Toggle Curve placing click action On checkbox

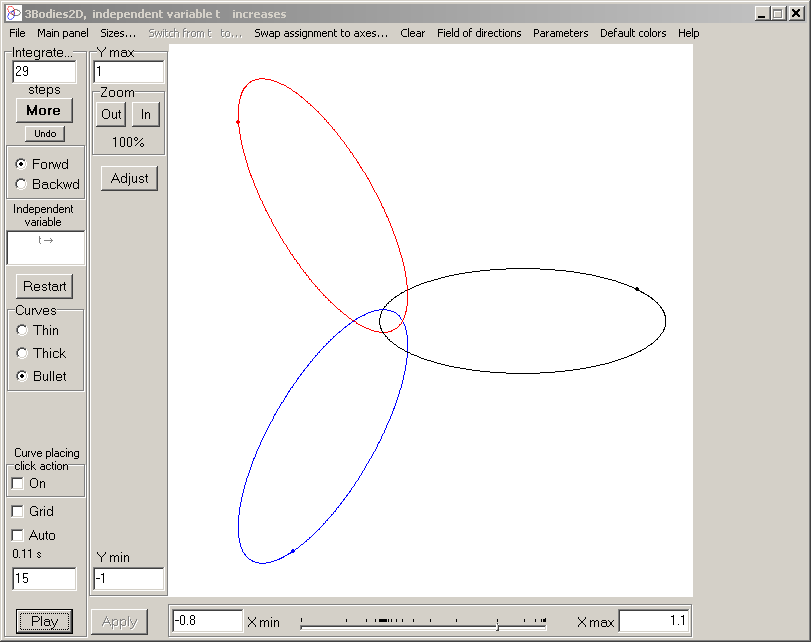point(18,483)
